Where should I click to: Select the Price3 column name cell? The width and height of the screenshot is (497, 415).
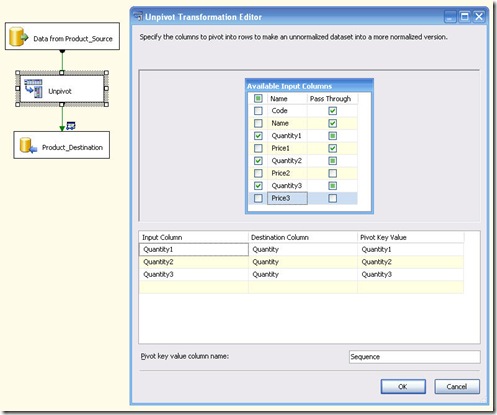[287, 198]
